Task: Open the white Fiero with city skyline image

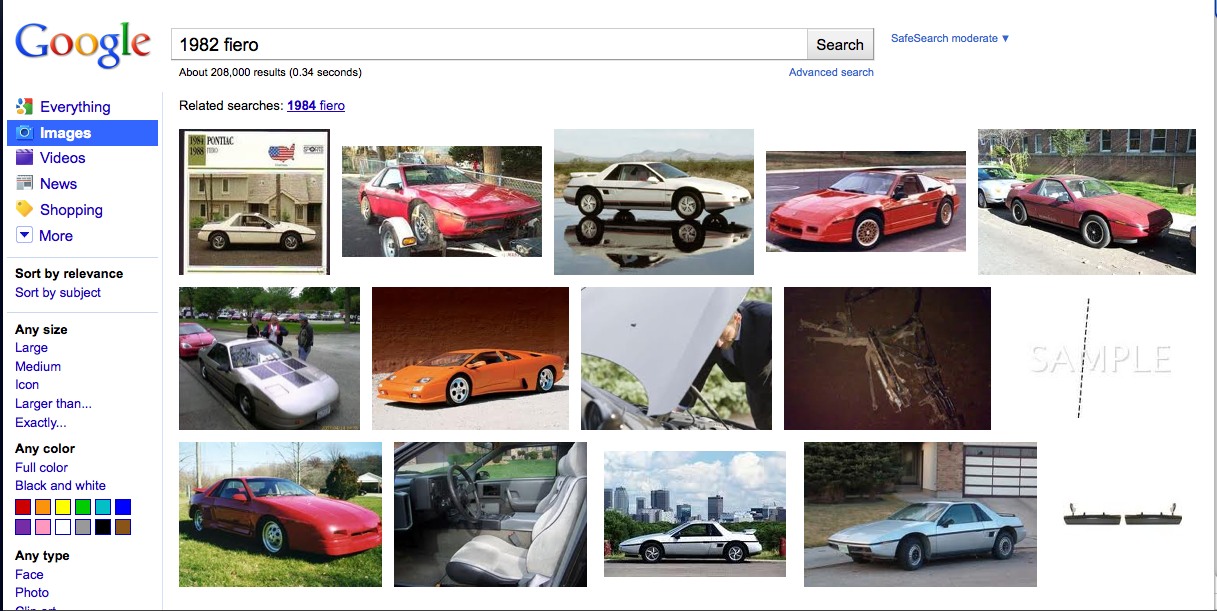Action: tap(695, 514)
